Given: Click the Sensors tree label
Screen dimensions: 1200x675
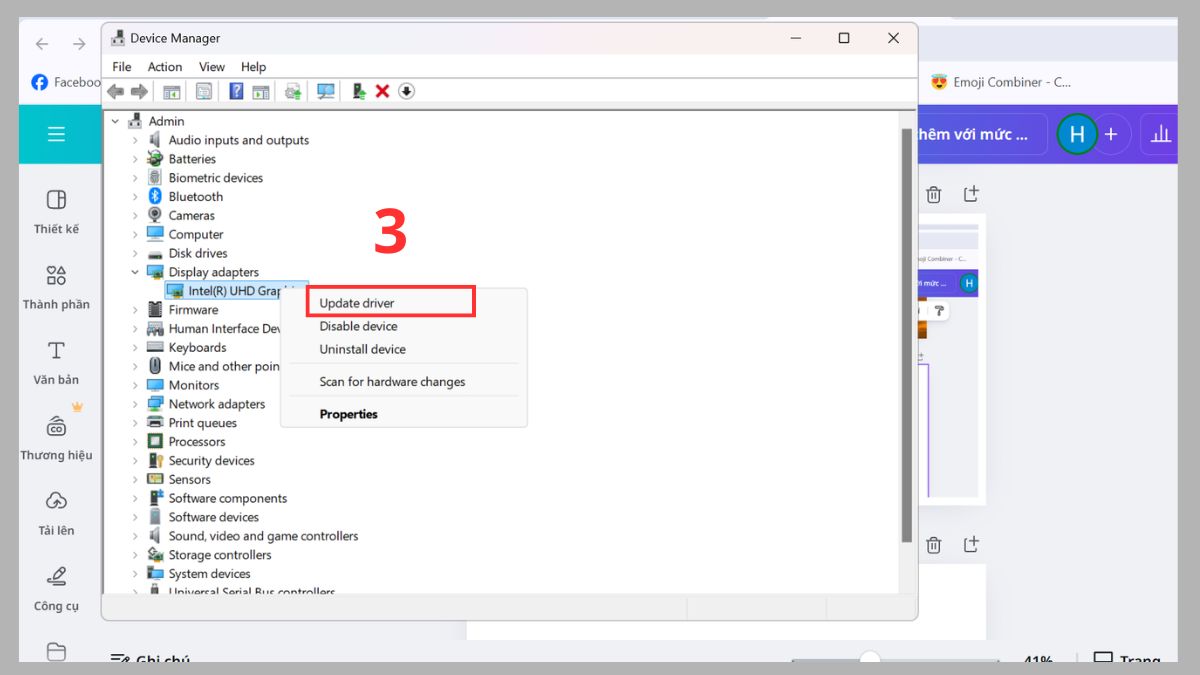Looking at the screenshot, I should pos(190,480).
